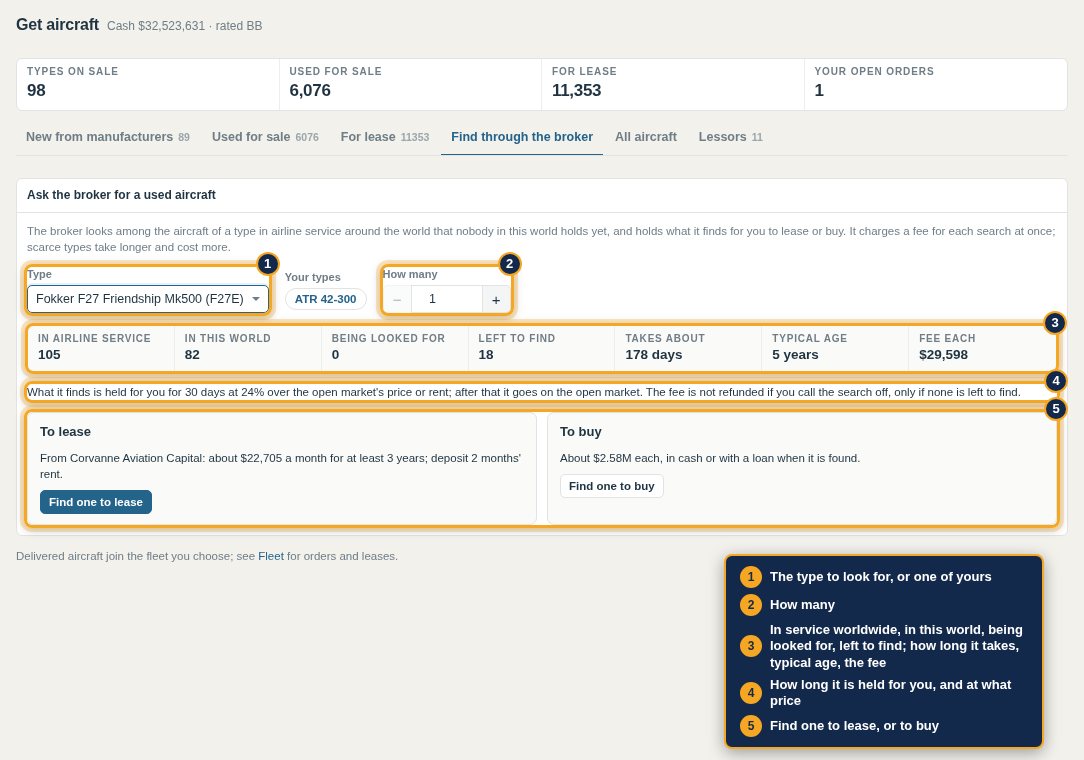Click the To lease card heading

pyautogui.click(x=66, y=432)
